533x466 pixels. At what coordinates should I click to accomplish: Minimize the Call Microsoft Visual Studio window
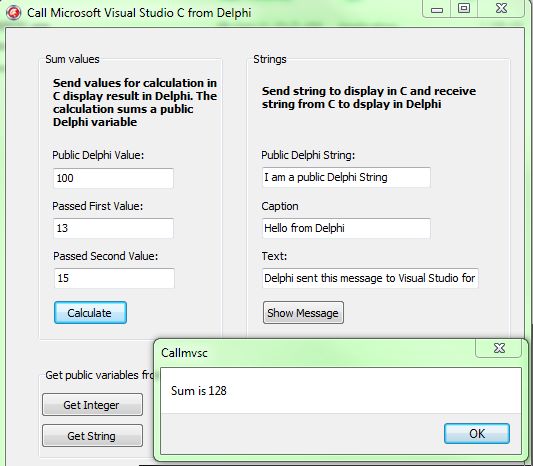(437, 9)
